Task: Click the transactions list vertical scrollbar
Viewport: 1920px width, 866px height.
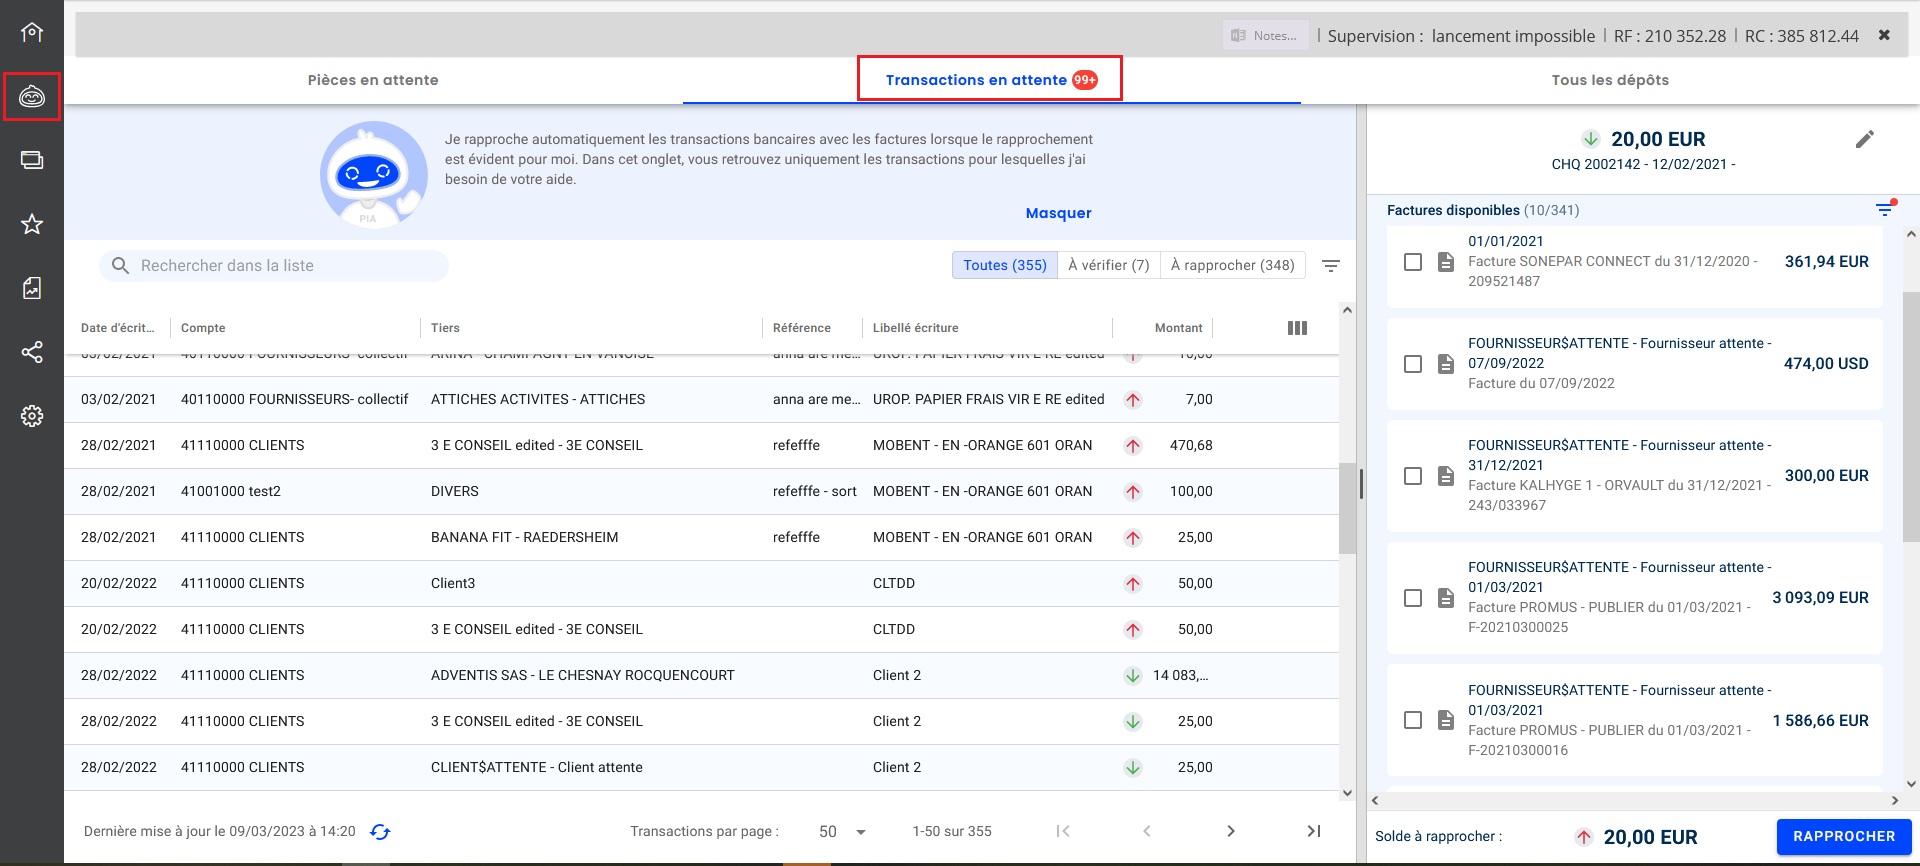Action: pyautogui.click(x=1347, y=507)
